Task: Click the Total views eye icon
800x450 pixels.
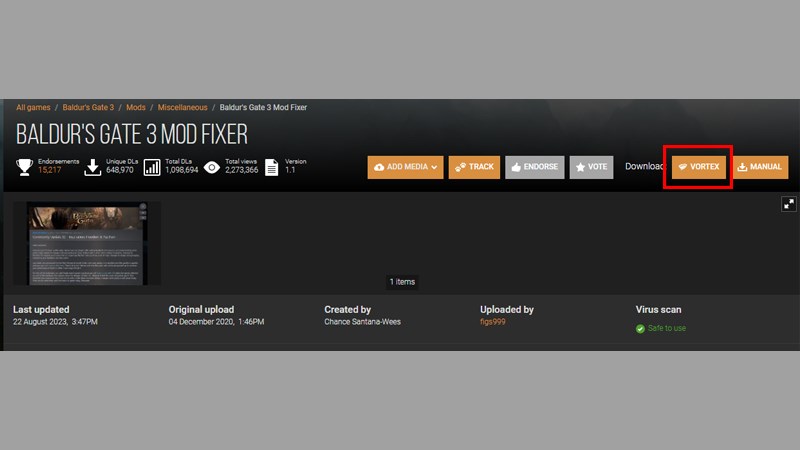Action: pyautogui.click(x=211, y=166)
